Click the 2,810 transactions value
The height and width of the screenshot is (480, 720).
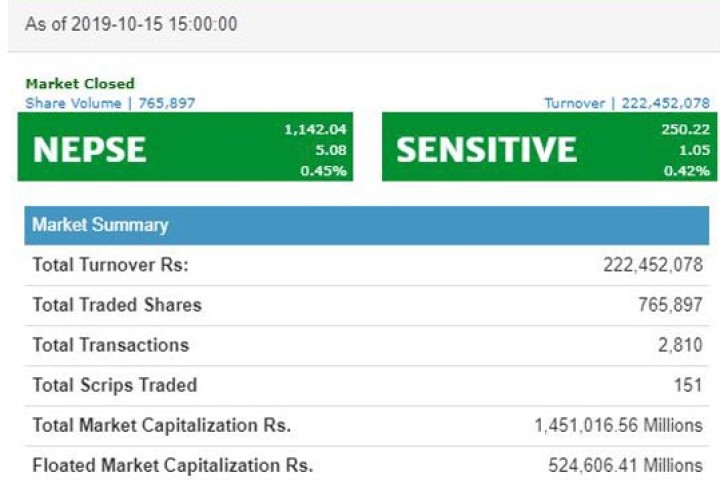(x=682, y=345)
